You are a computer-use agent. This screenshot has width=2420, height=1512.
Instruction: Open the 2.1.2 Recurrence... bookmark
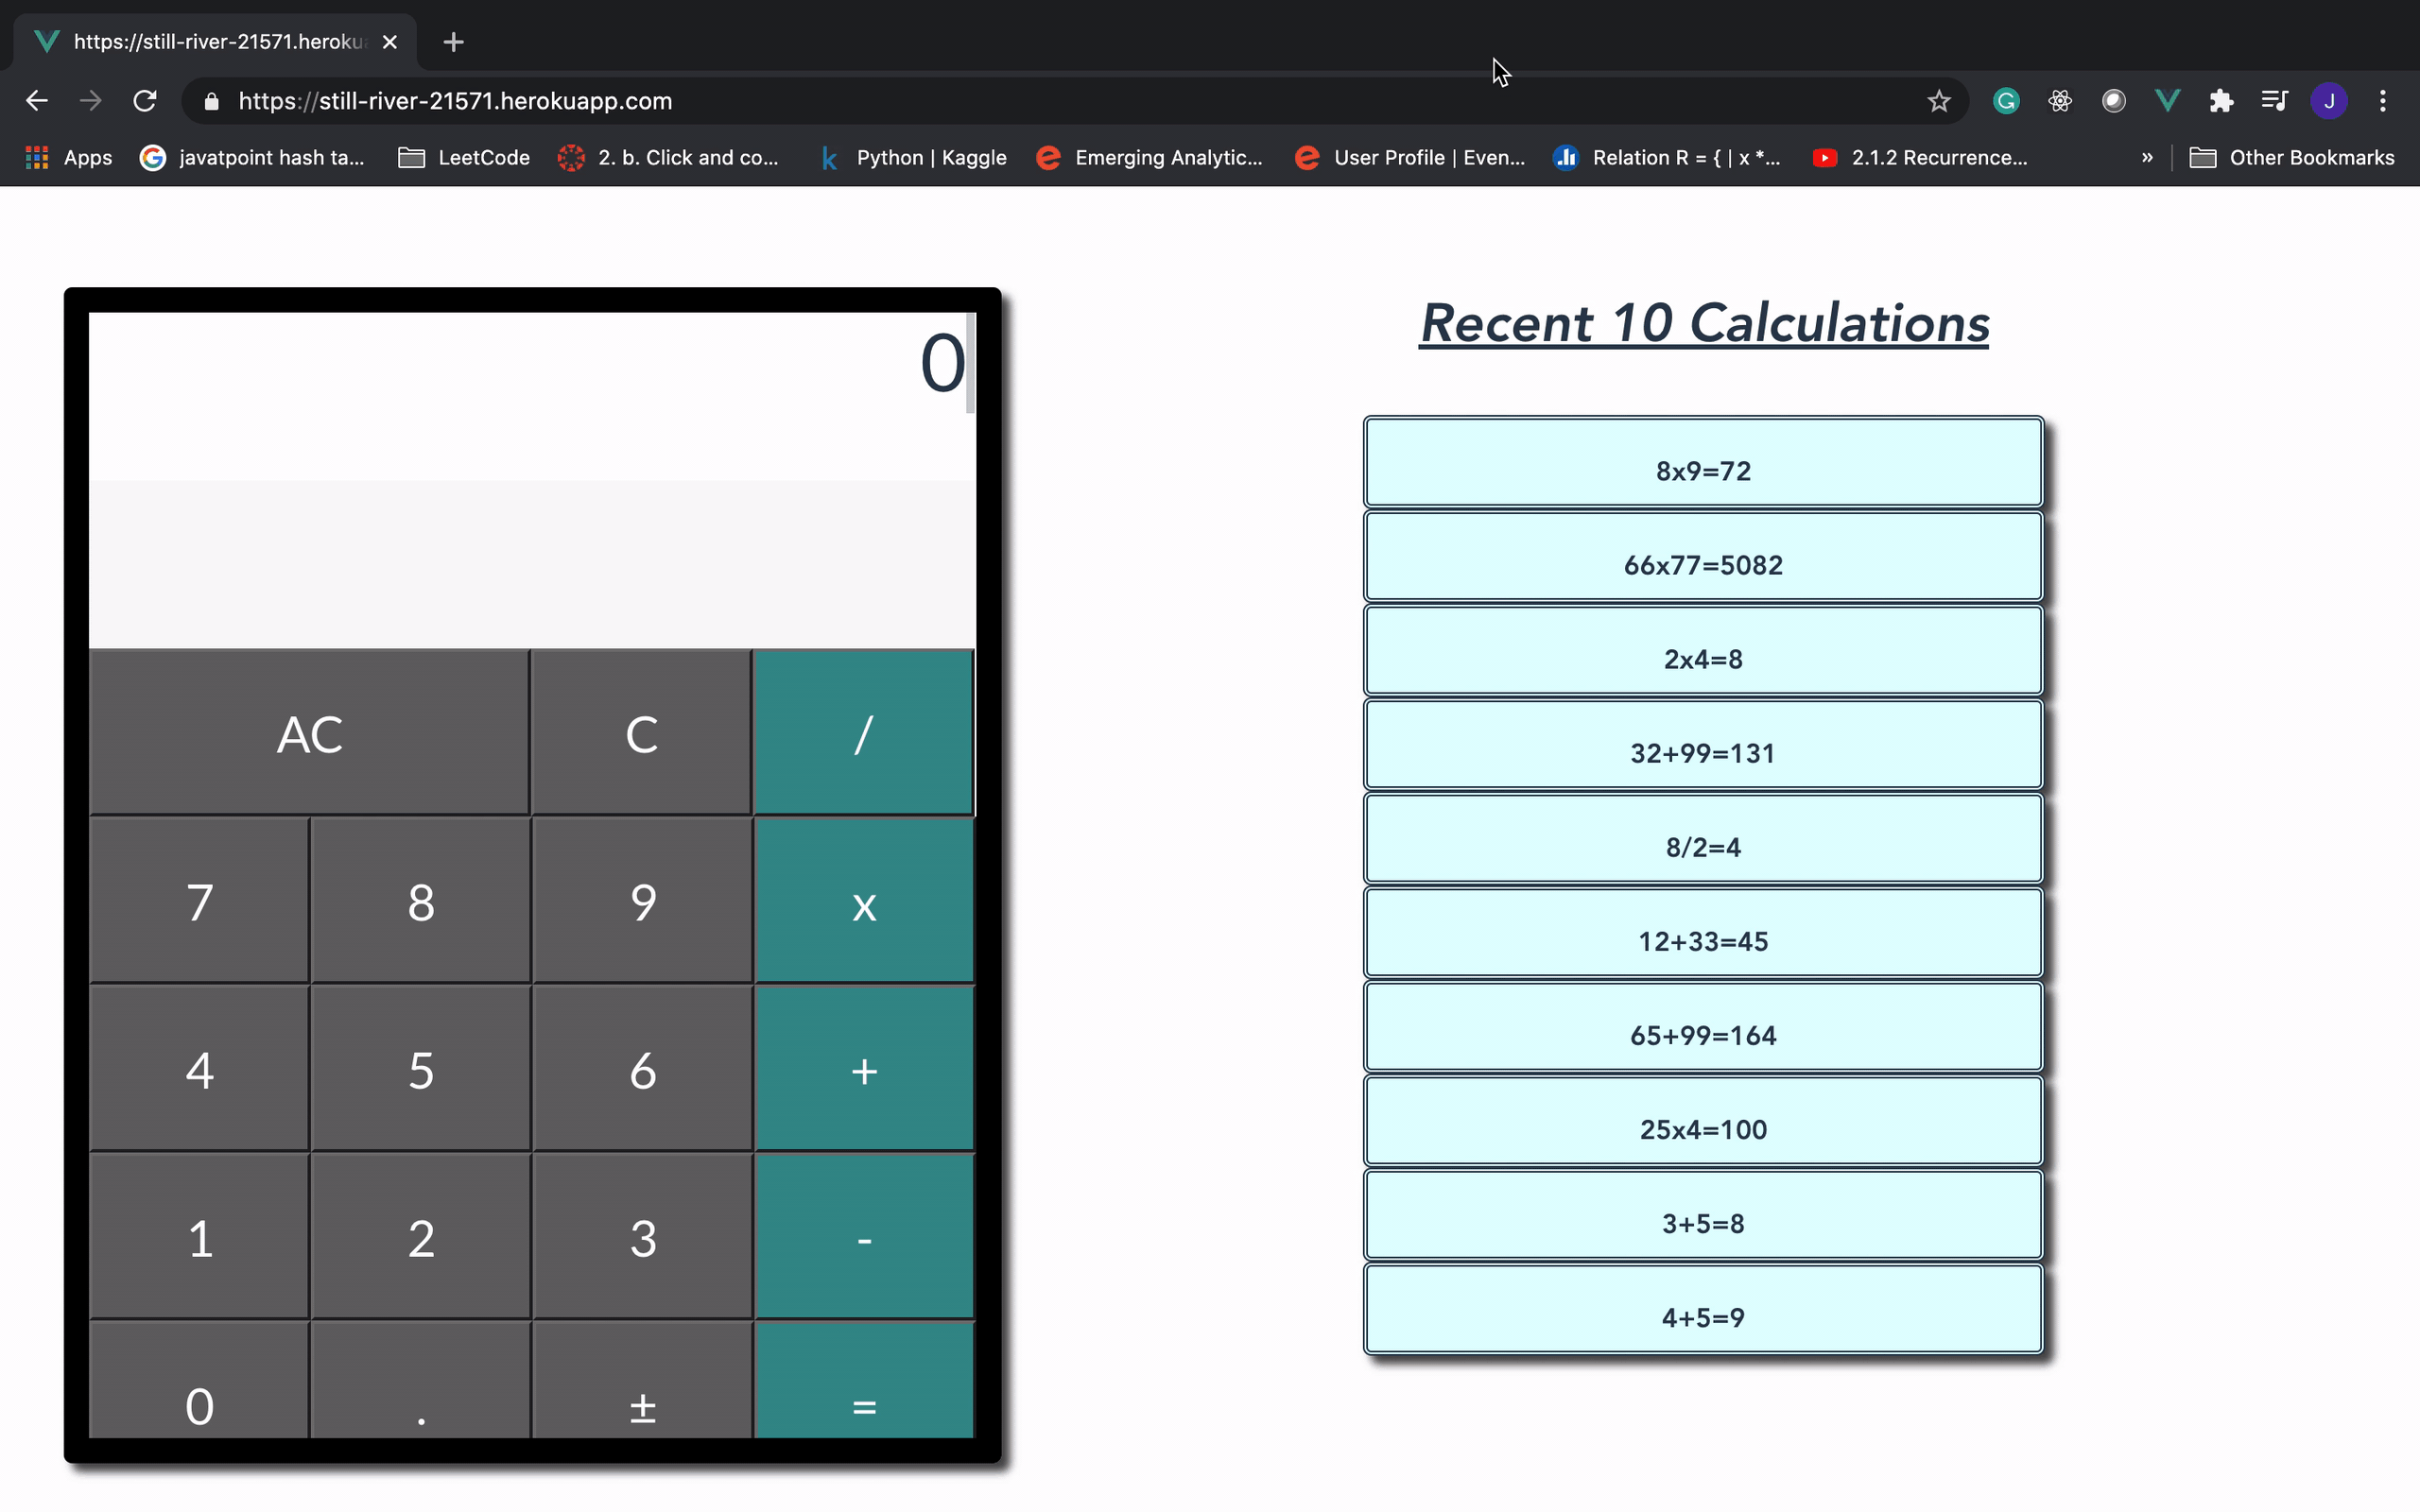click(1920, 157)
